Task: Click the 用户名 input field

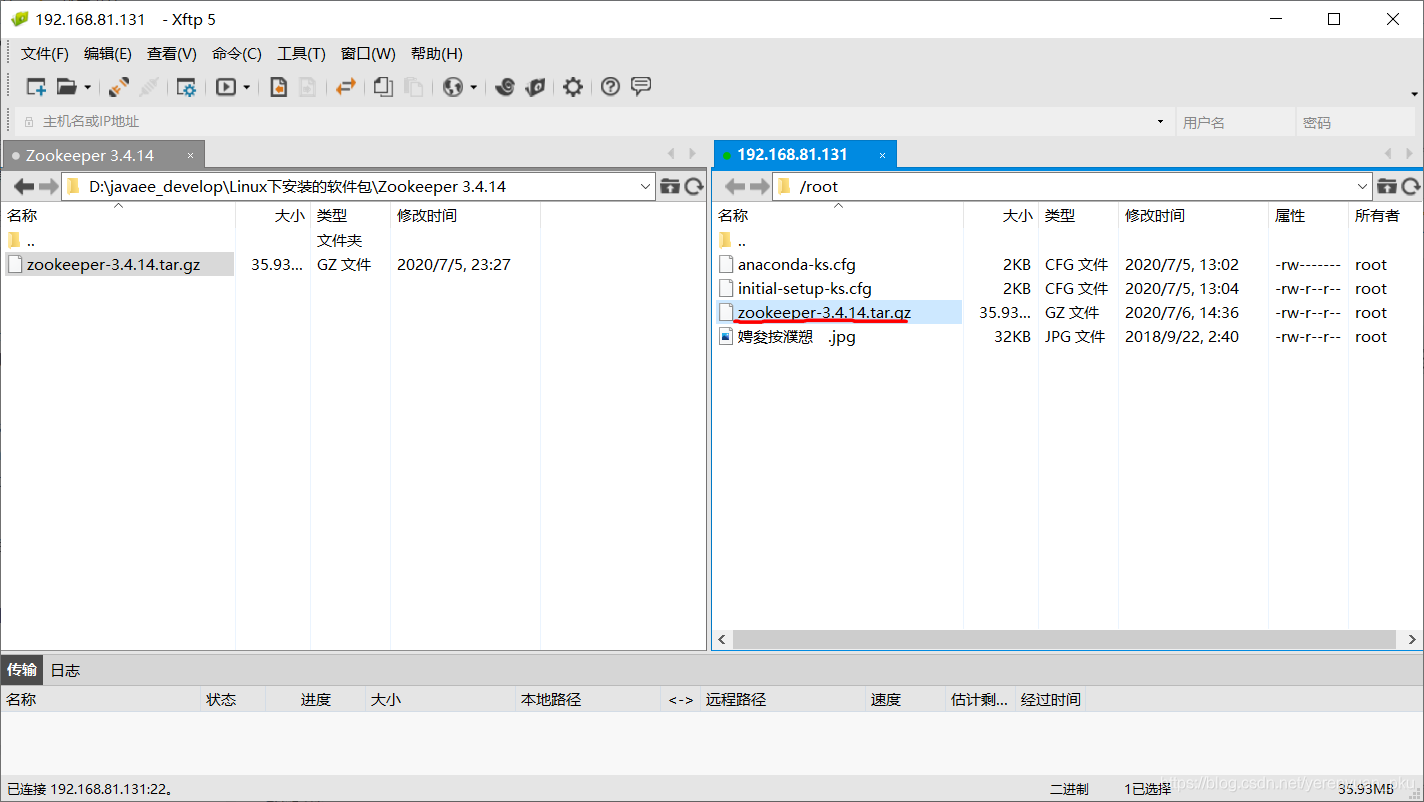Action: 1234,122
